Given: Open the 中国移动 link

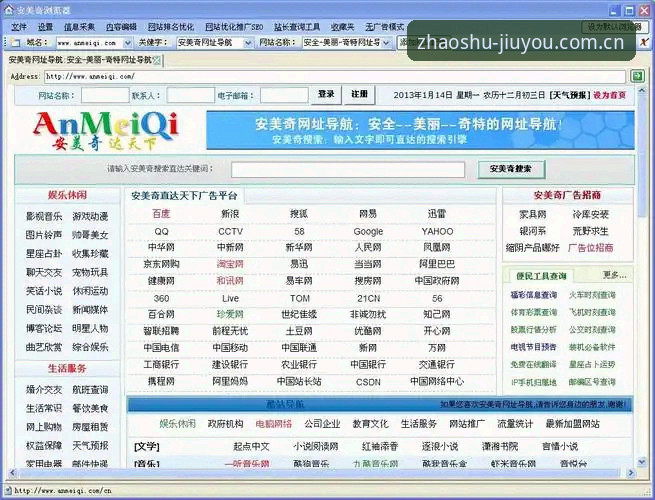Looking at the screenshot, I should 230,348.
